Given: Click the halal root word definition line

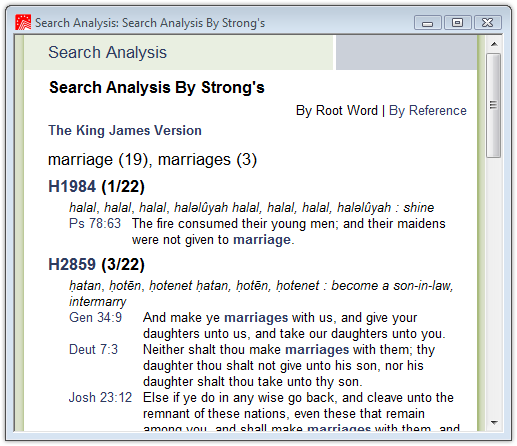Looking at the screenshot, I should [x=251, y=207].
